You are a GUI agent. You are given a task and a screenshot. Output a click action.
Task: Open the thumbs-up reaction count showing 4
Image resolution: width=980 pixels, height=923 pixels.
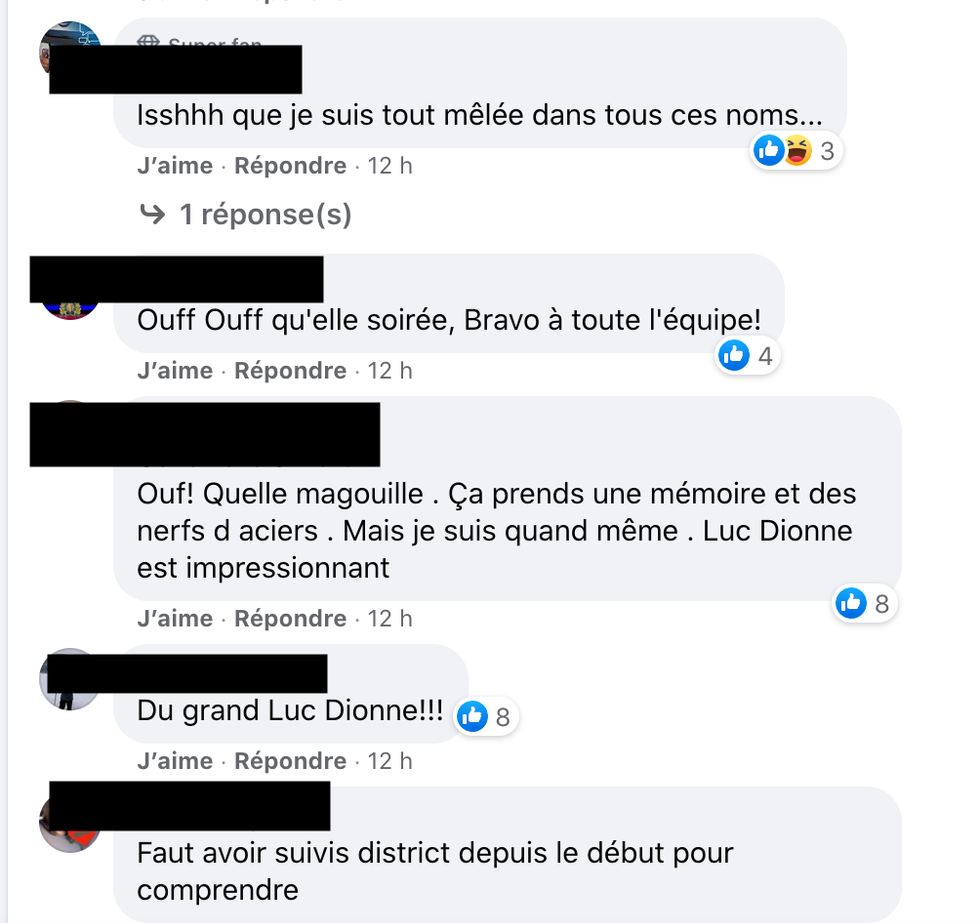tap(746, 356)
